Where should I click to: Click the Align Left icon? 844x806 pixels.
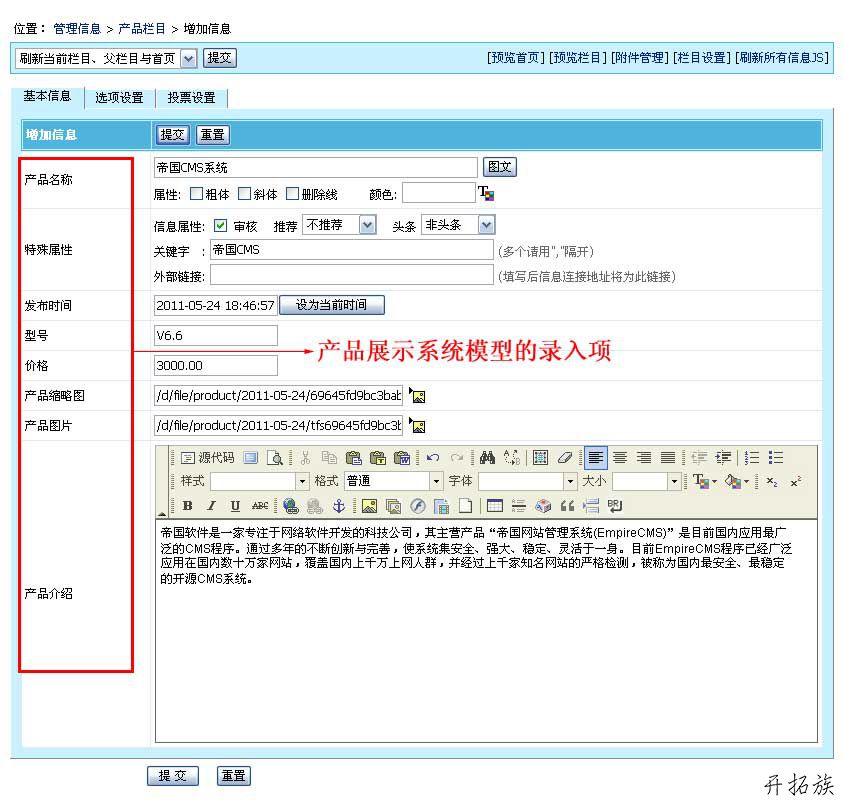tap(596, 458)
